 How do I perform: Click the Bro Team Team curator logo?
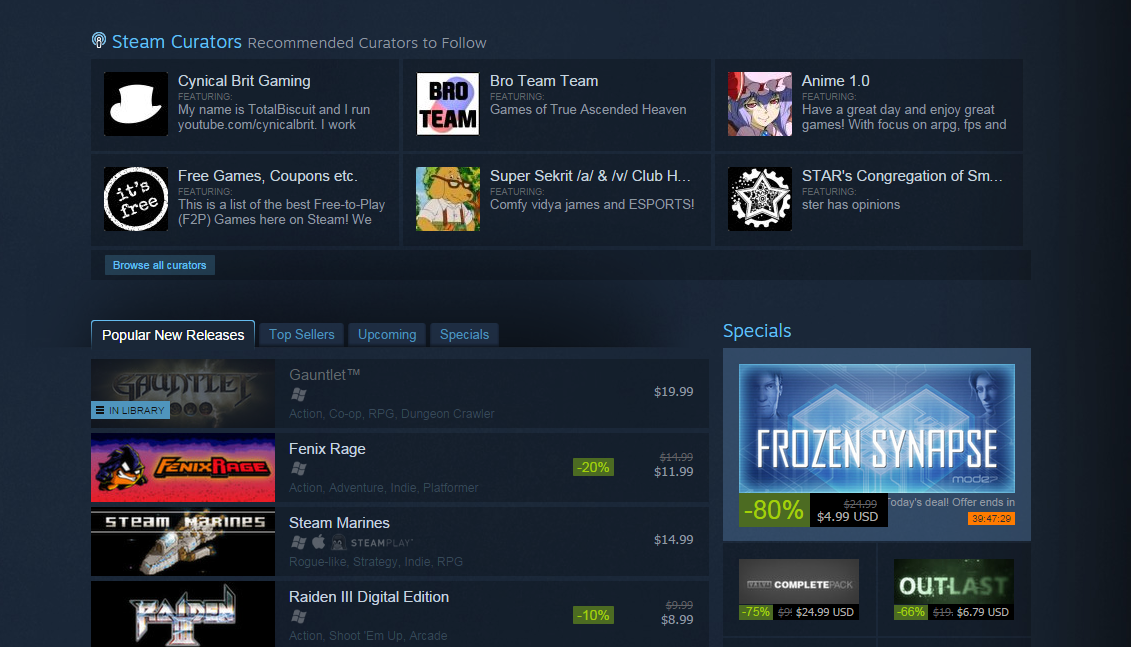click(x=447, y=104)
